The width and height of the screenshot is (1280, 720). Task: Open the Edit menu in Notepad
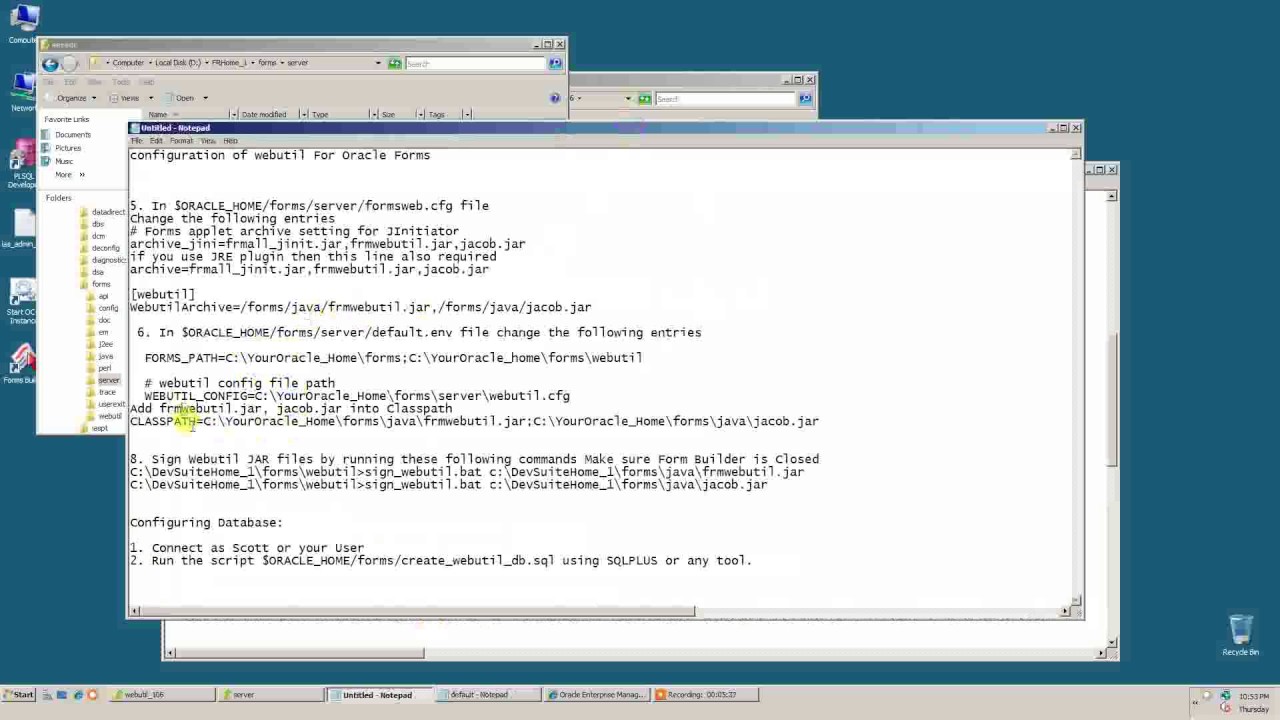coord(156,141)
